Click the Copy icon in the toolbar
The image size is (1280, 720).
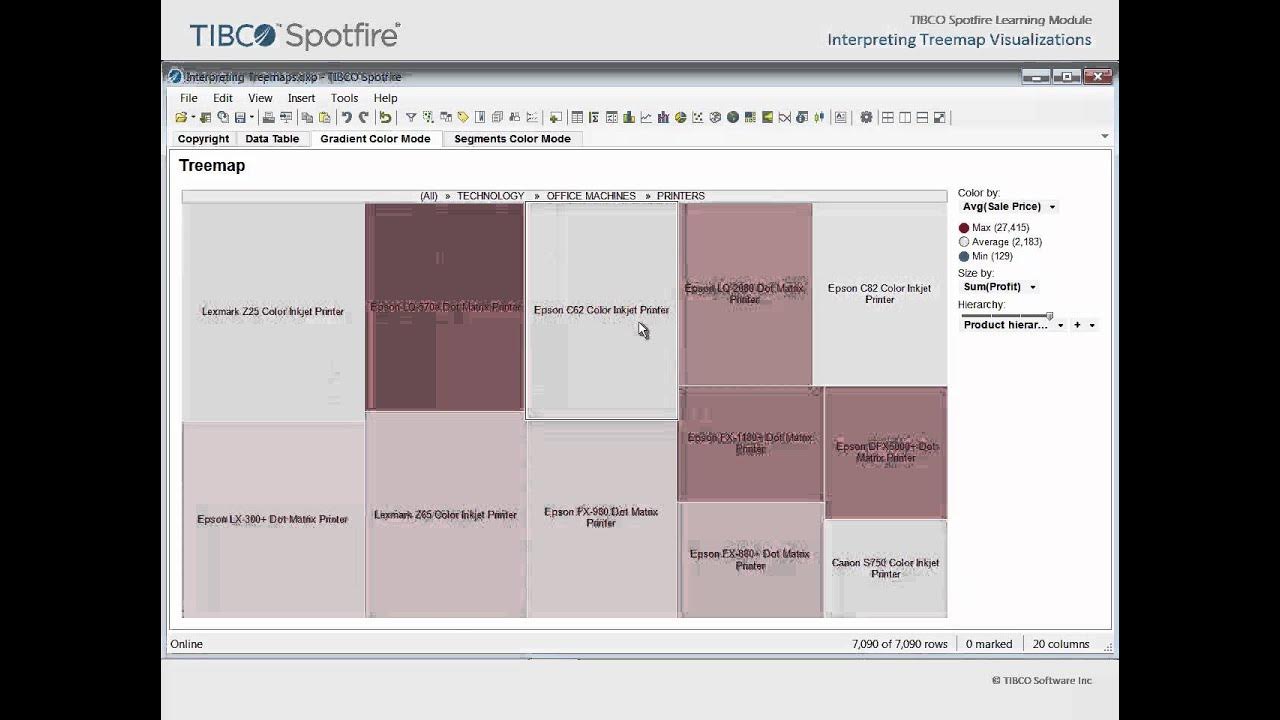click(307, 117)
